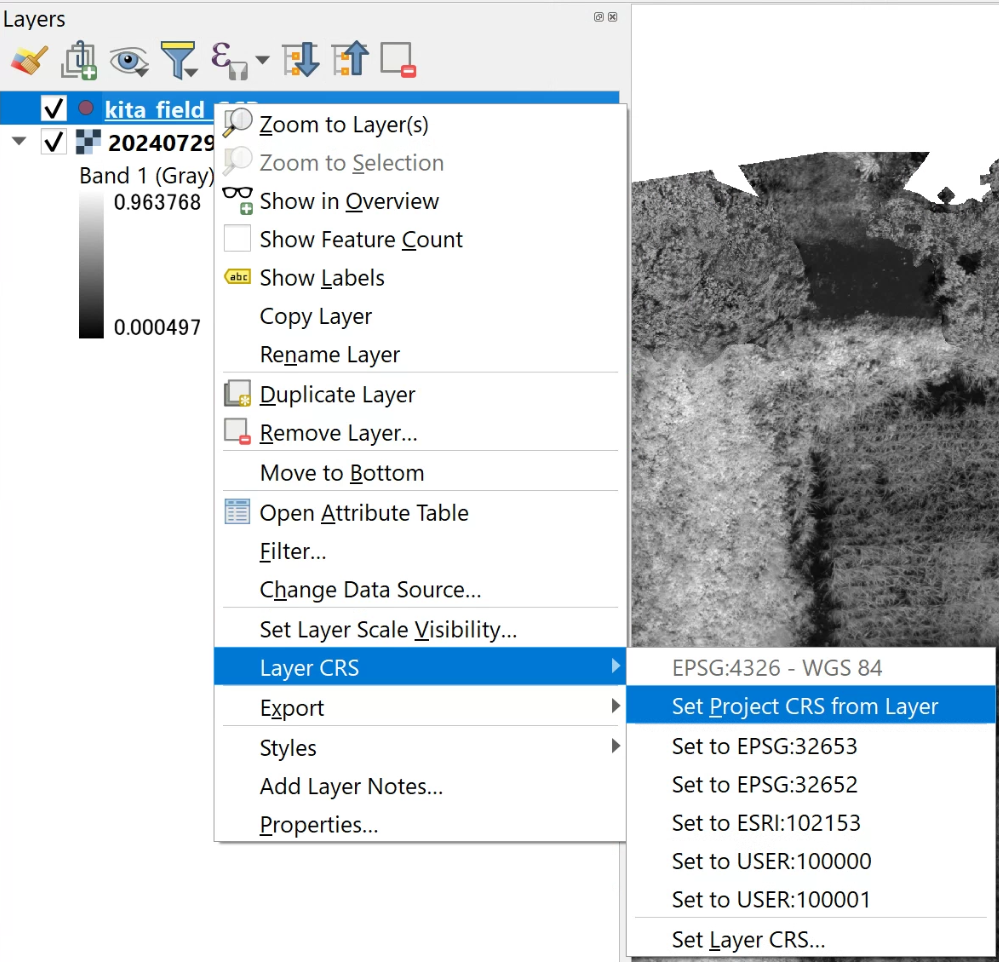999x962 pixels.
Task: Choose Zoom to Layer(s) in context menu
Action: [x=420, y=124]
